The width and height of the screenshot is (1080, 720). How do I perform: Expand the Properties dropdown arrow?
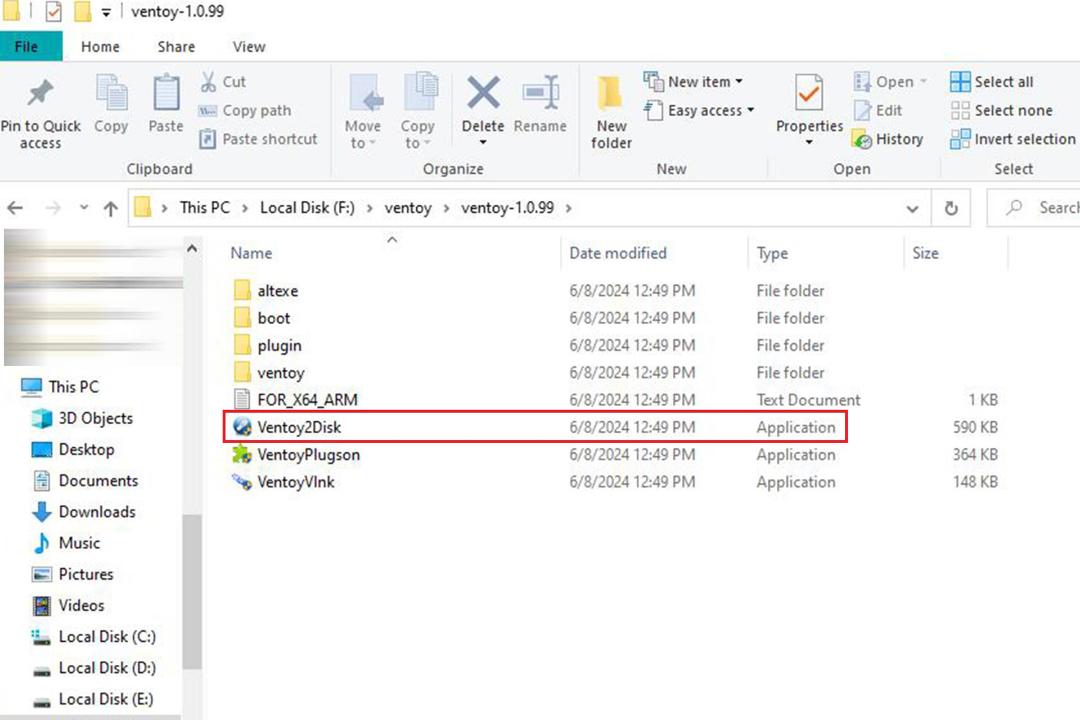[809, 142]
